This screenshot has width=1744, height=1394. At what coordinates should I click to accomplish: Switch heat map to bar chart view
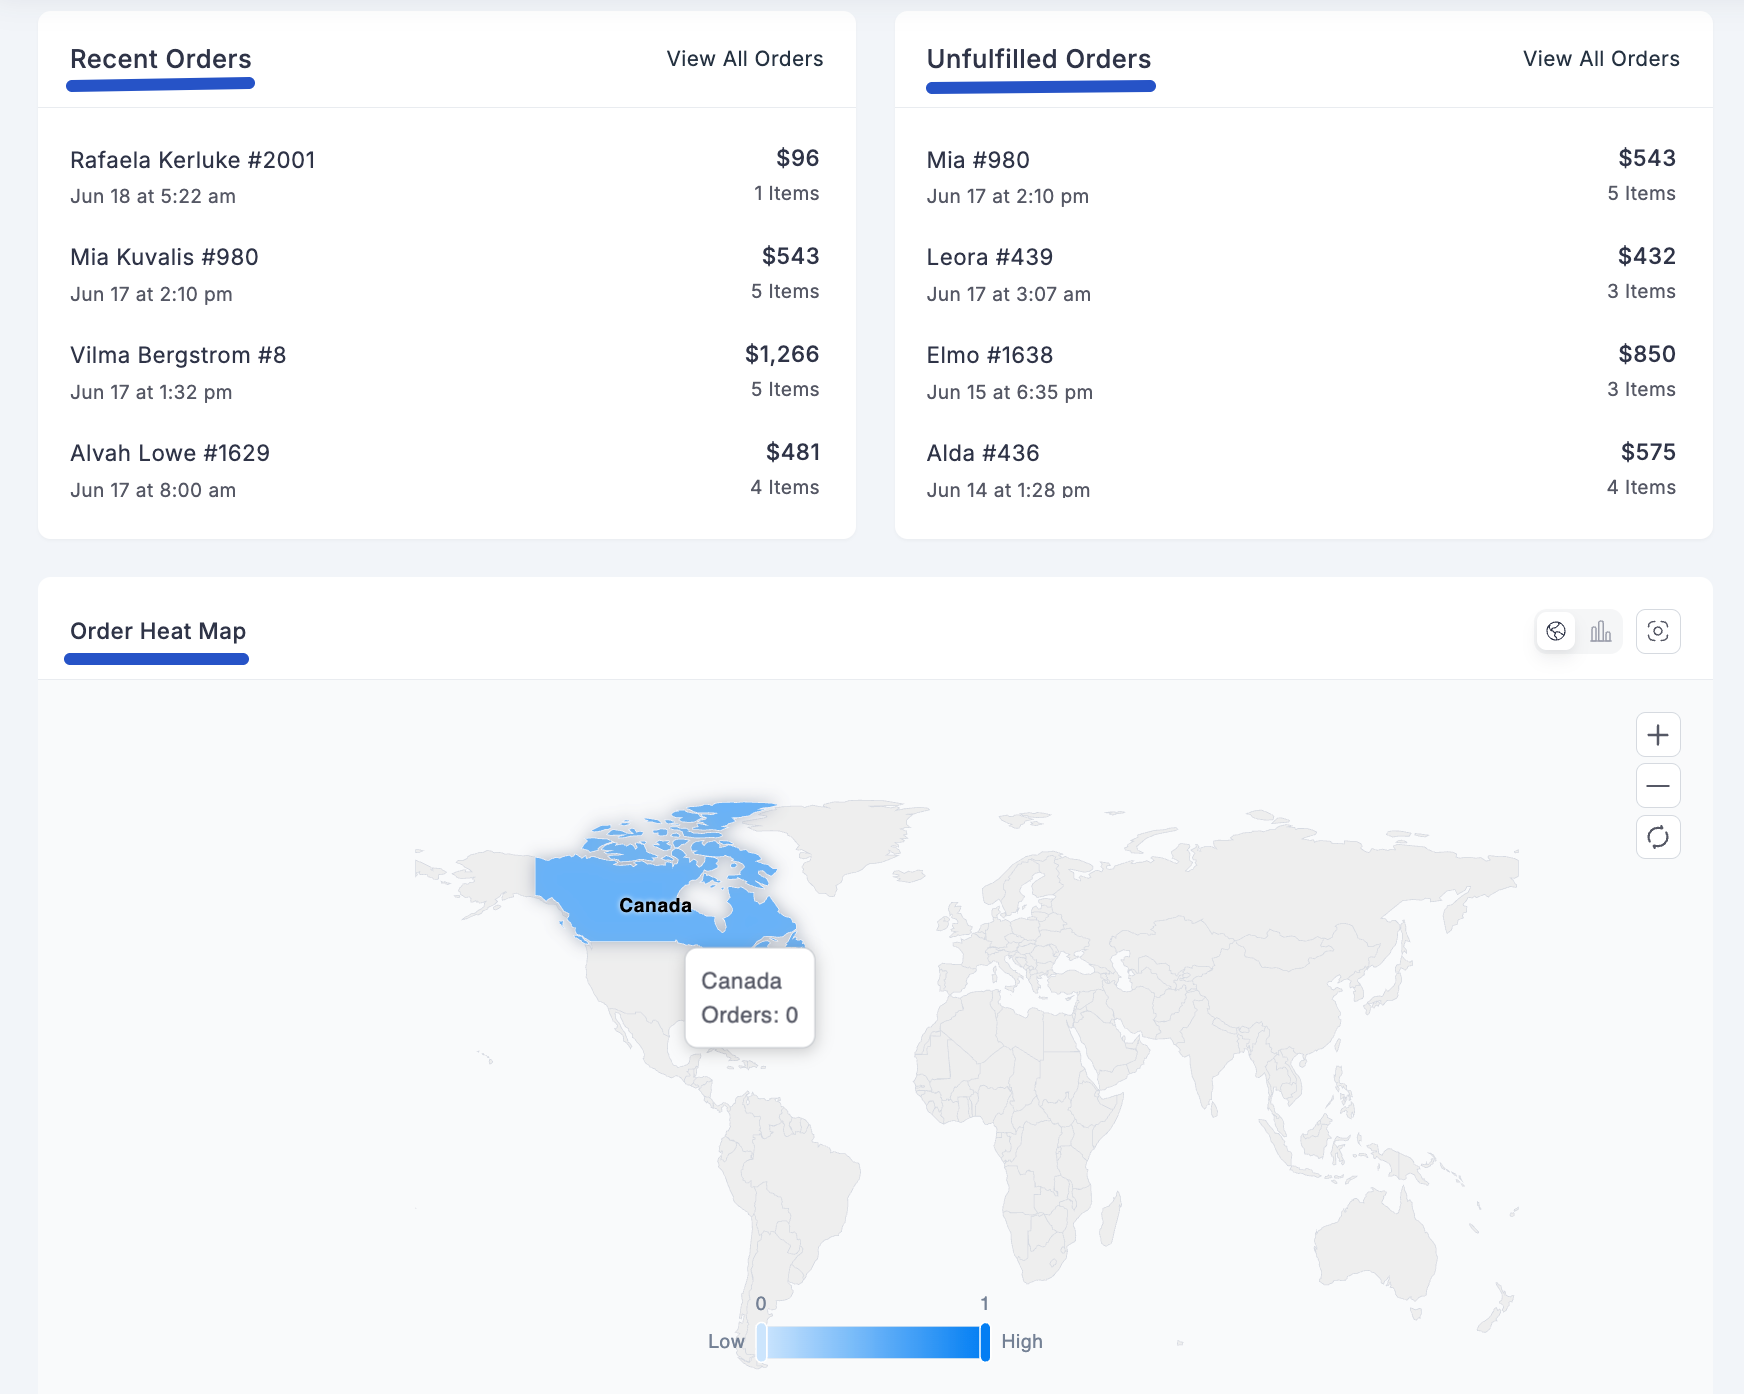[1601, 631]
